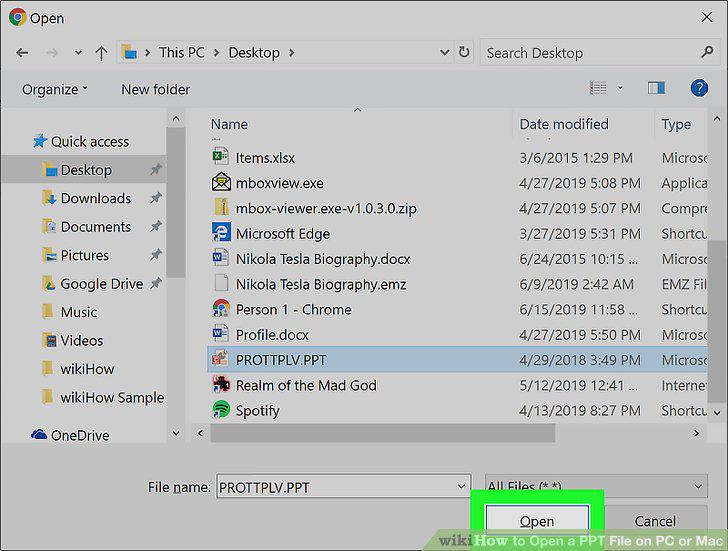This screenshot has width=728, height=551.
Task: Select Person 1 - Chrome shortcut icon
Action: 221,308
